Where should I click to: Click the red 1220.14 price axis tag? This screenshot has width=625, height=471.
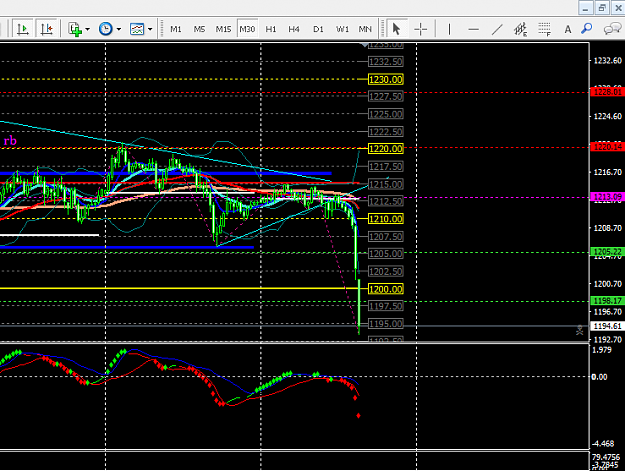[607, 147]
